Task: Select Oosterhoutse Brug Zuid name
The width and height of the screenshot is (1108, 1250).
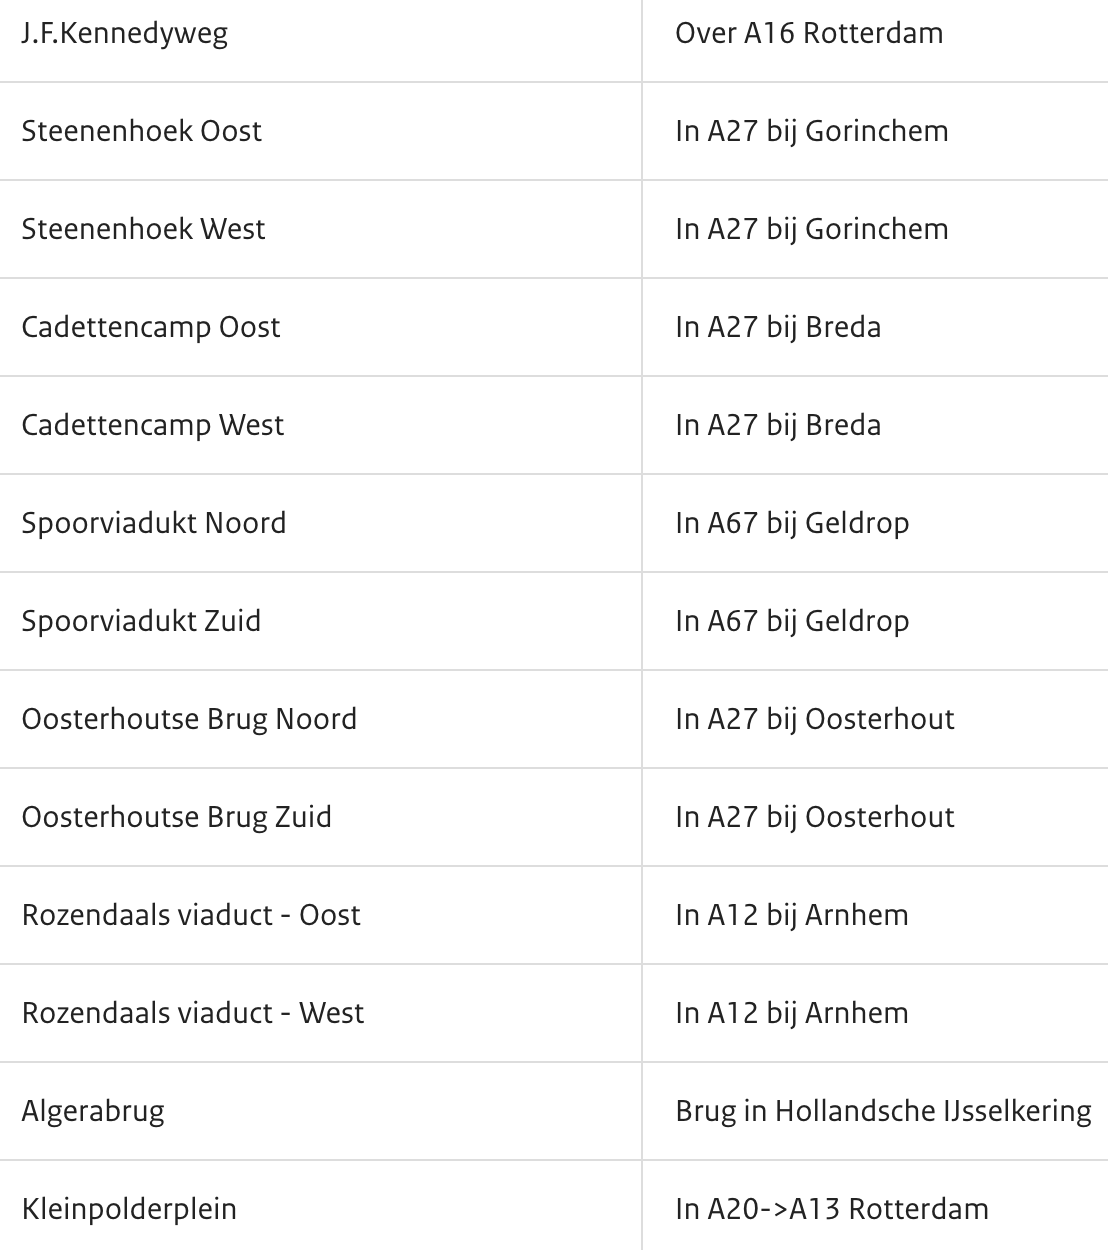Action: pos(176,817)
